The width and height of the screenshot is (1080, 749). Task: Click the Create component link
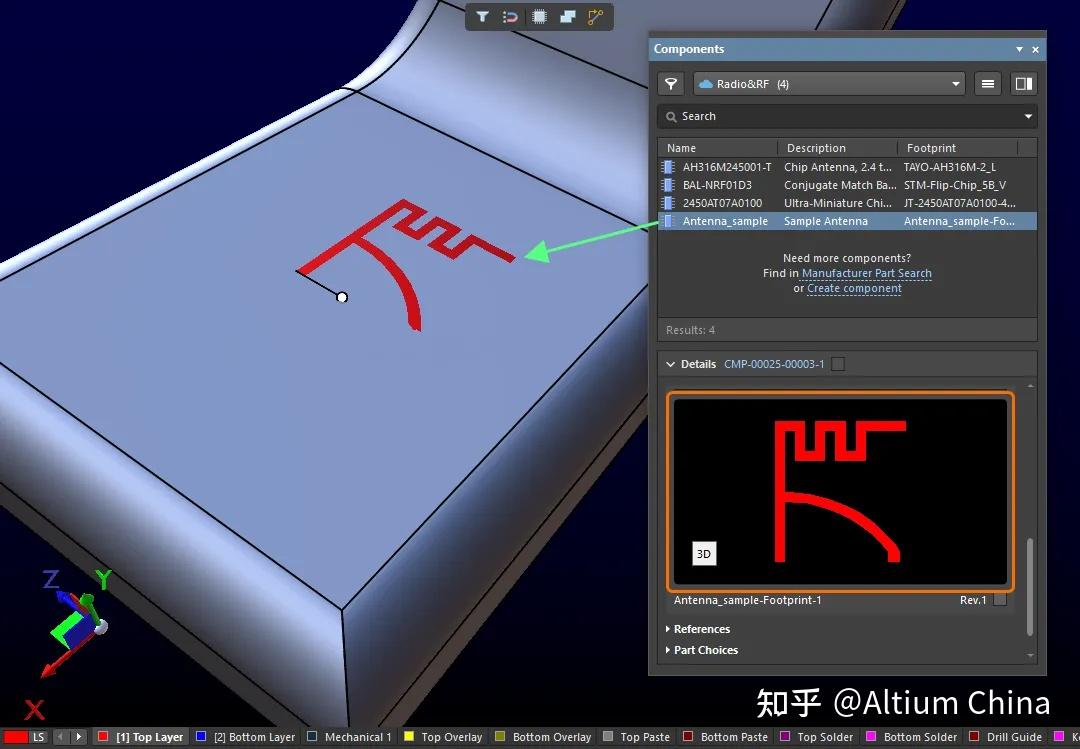(x=854, y=289)
